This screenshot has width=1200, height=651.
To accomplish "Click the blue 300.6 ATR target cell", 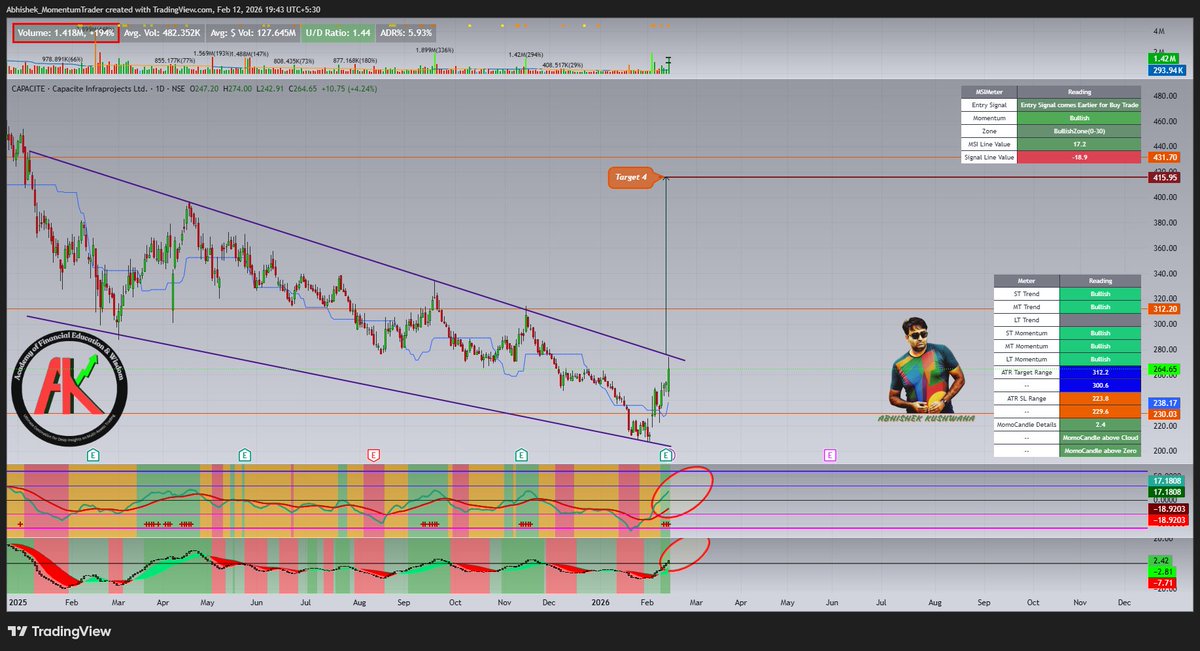I will (x=1100, y=385).
